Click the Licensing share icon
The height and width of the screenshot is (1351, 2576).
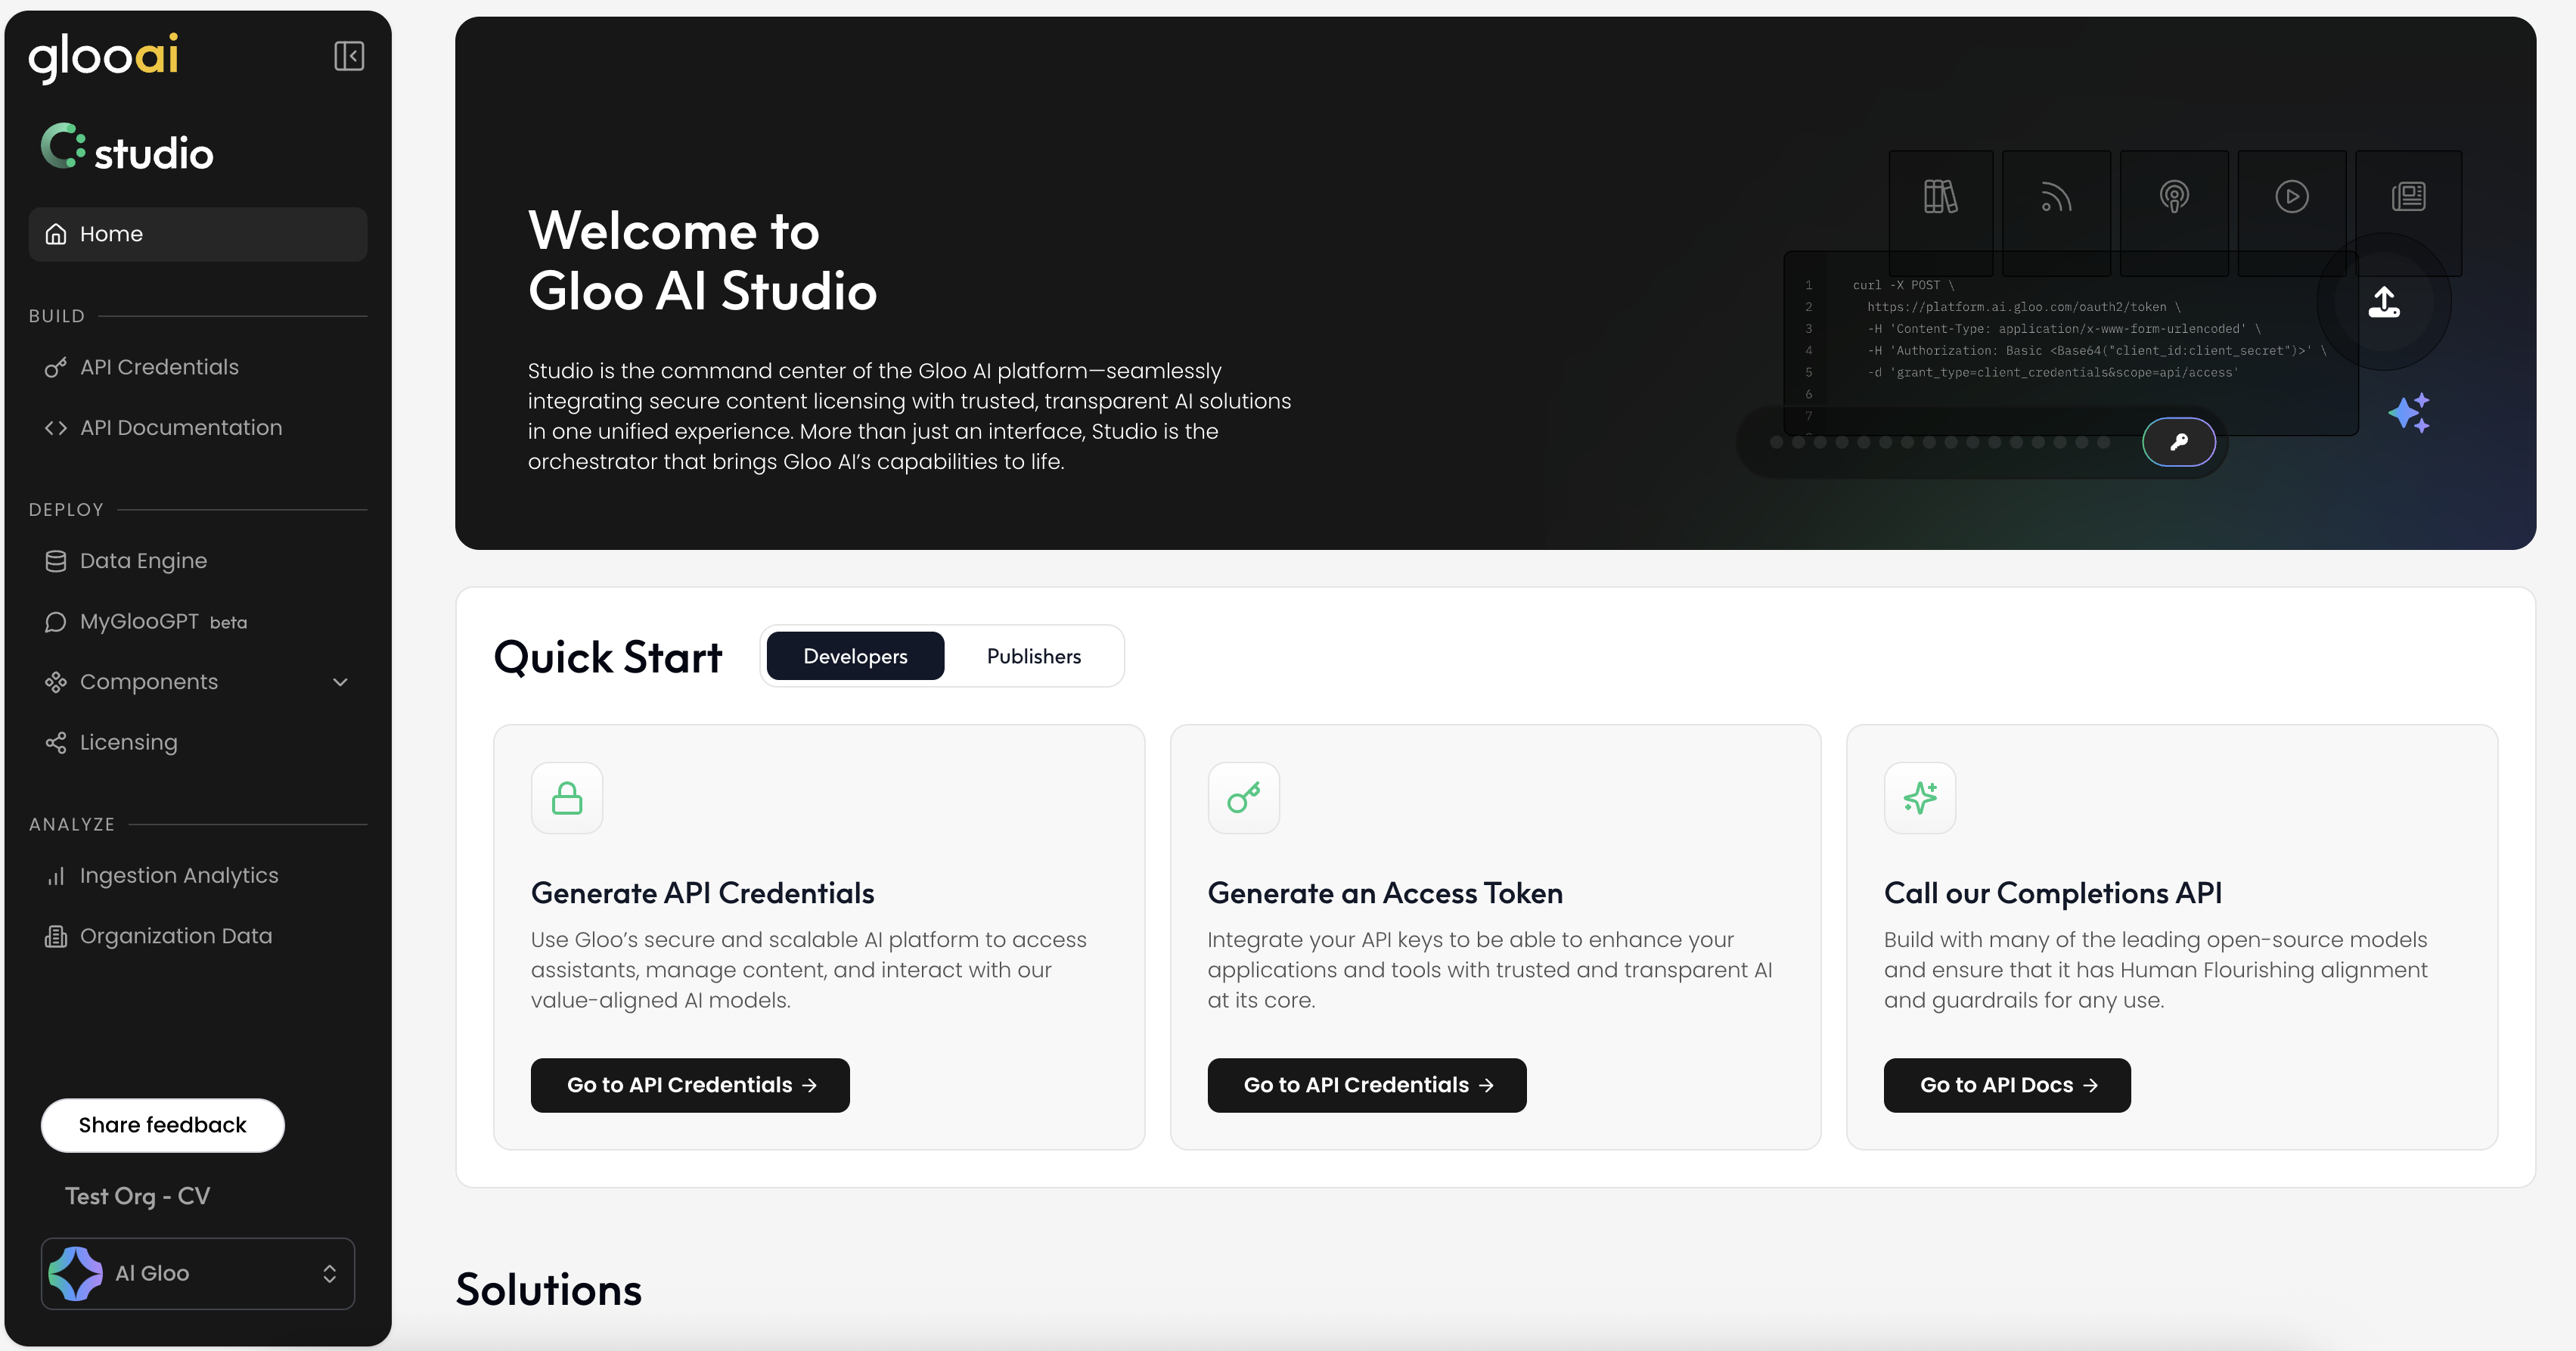[56, 743]
